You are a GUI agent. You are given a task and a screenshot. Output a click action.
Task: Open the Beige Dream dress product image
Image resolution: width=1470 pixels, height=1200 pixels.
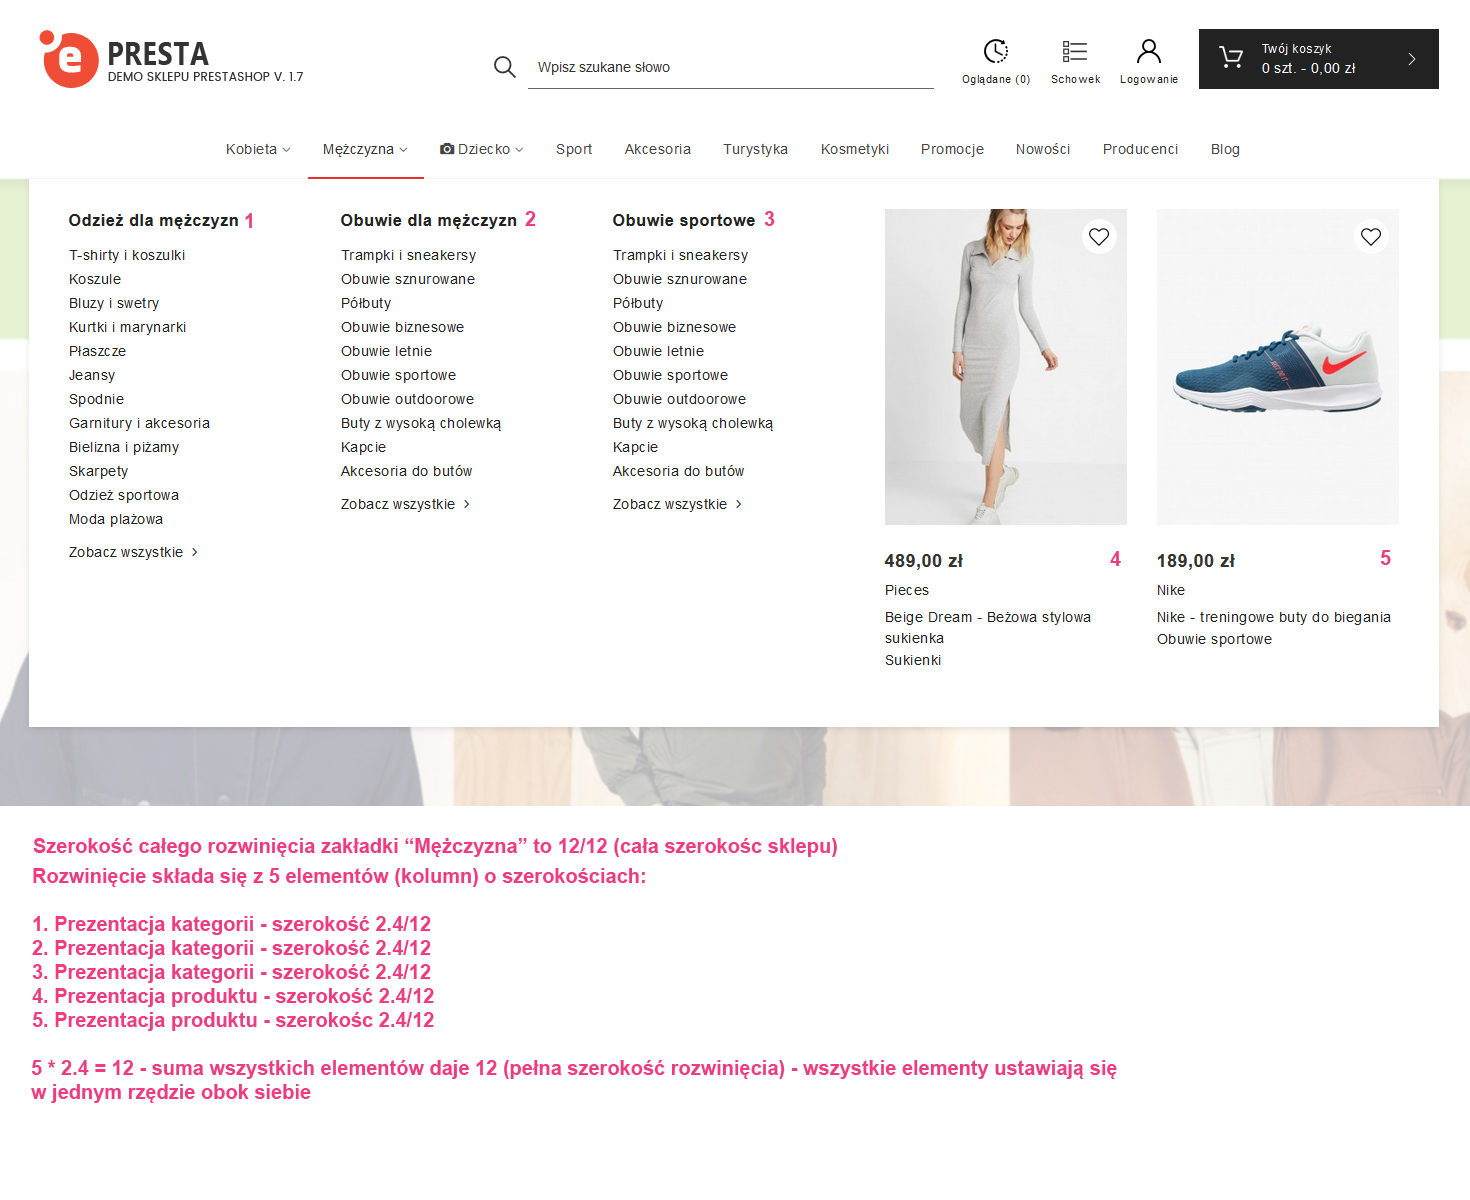pyautogui.click(x=1005, y=367)
